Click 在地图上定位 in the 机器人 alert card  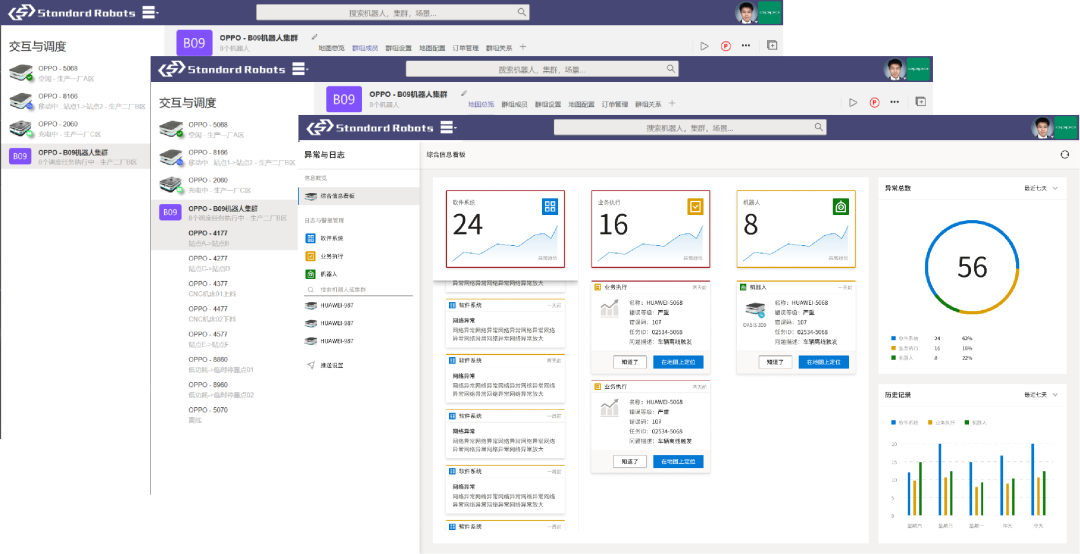(x=824, y=362)
